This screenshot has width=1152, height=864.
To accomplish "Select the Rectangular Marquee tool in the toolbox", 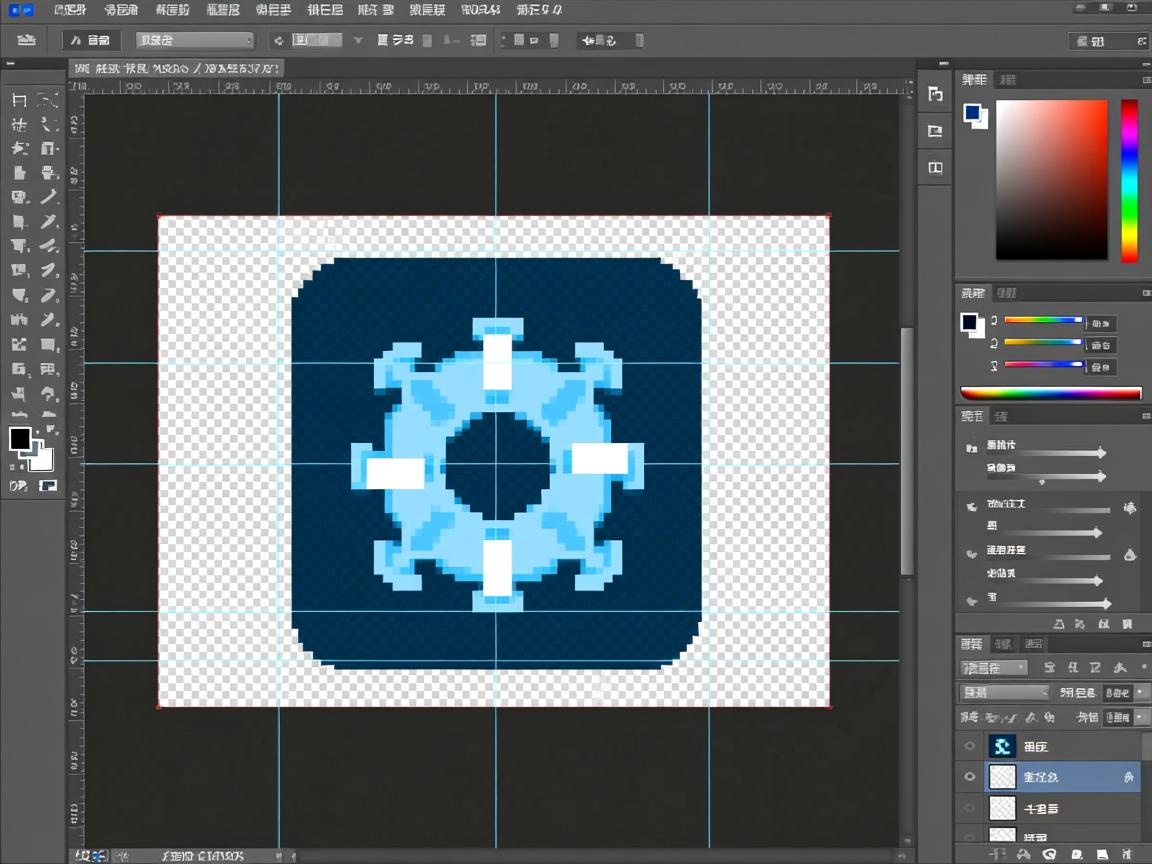I will [19, 100].
